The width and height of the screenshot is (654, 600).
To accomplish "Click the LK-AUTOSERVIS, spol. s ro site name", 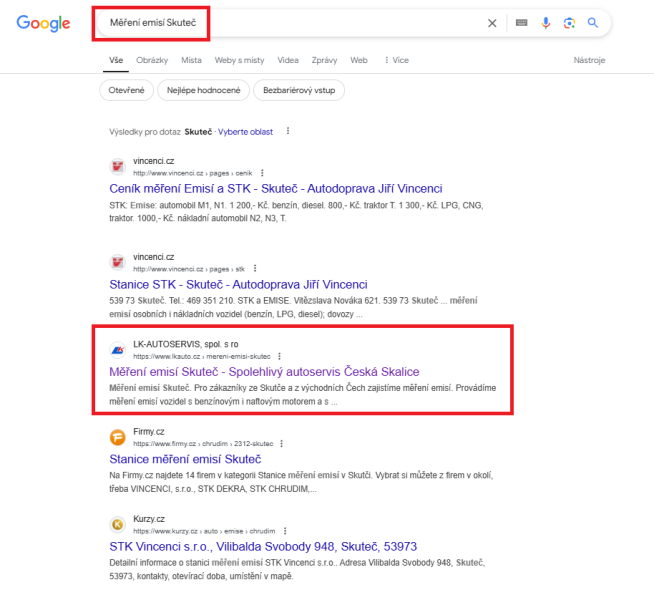I will pos(186,344).
